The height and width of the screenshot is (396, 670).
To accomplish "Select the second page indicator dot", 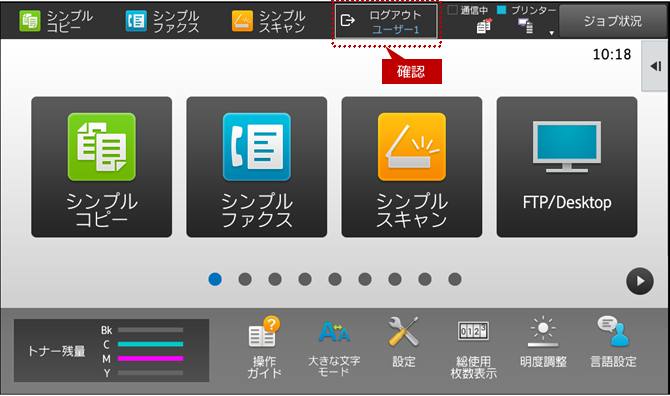I will click(x=245, y=279).
